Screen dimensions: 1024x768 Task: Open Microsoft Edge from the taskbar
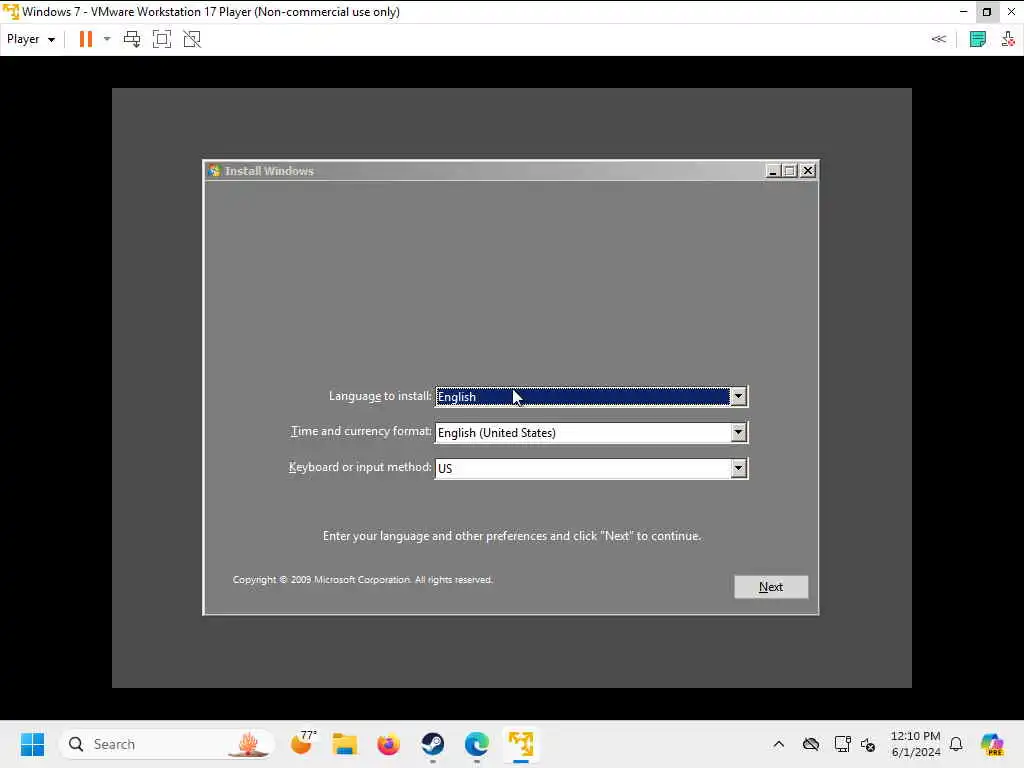[x=477, y=744]
